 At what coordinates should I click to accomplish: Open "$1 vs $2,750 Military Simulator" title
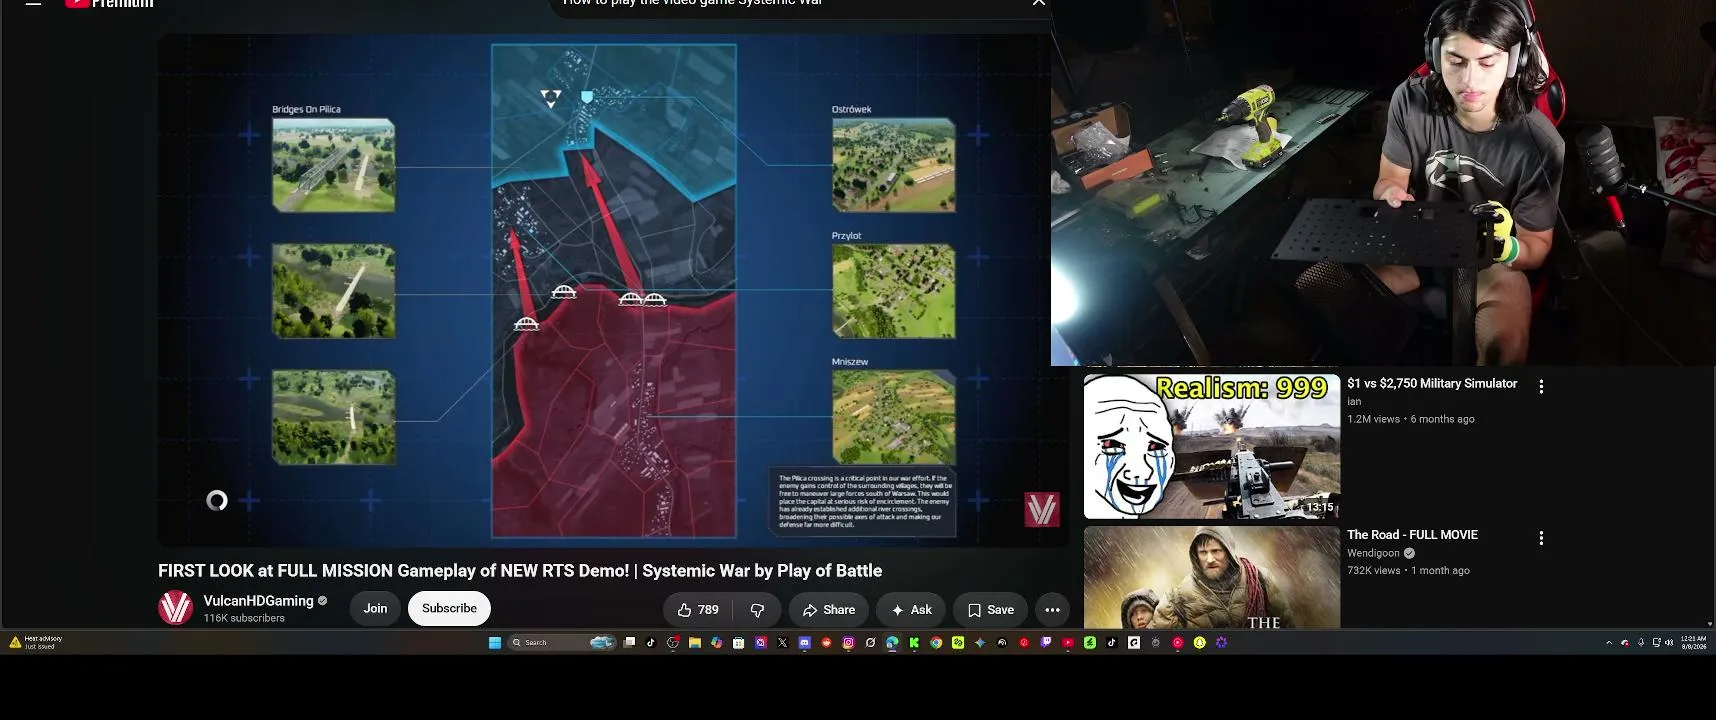point(1431,383)
